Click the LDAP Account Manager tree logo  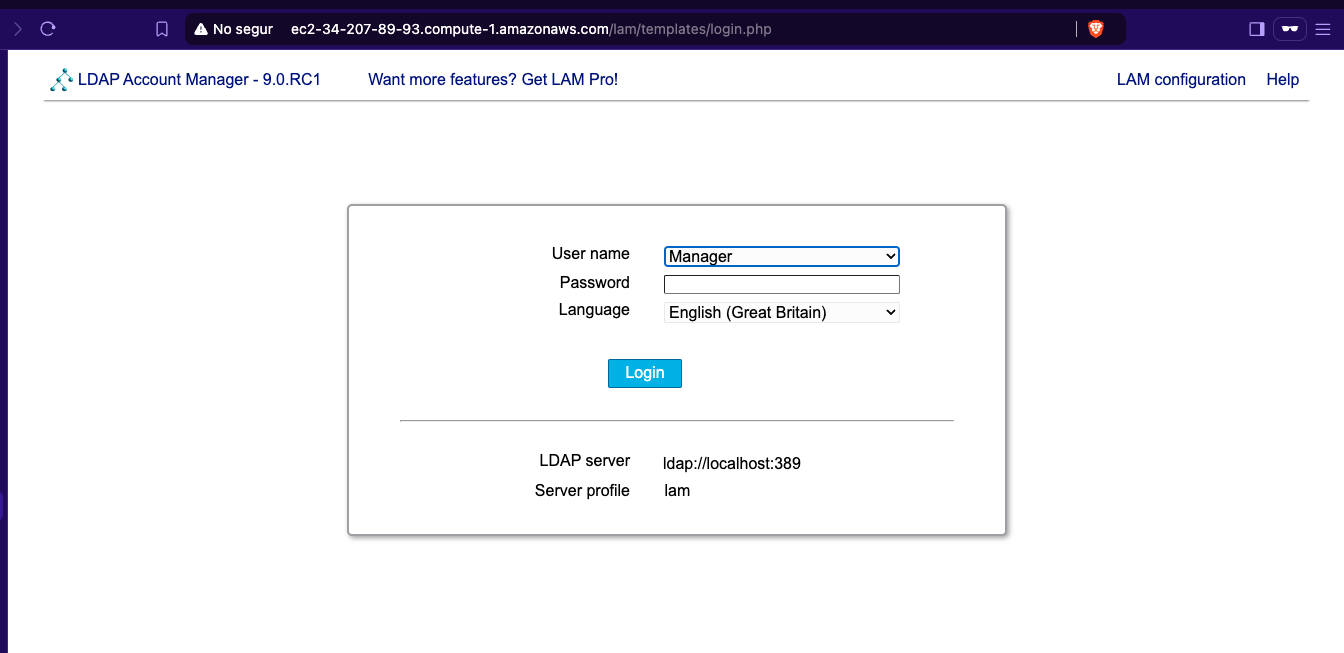[61, 80]
